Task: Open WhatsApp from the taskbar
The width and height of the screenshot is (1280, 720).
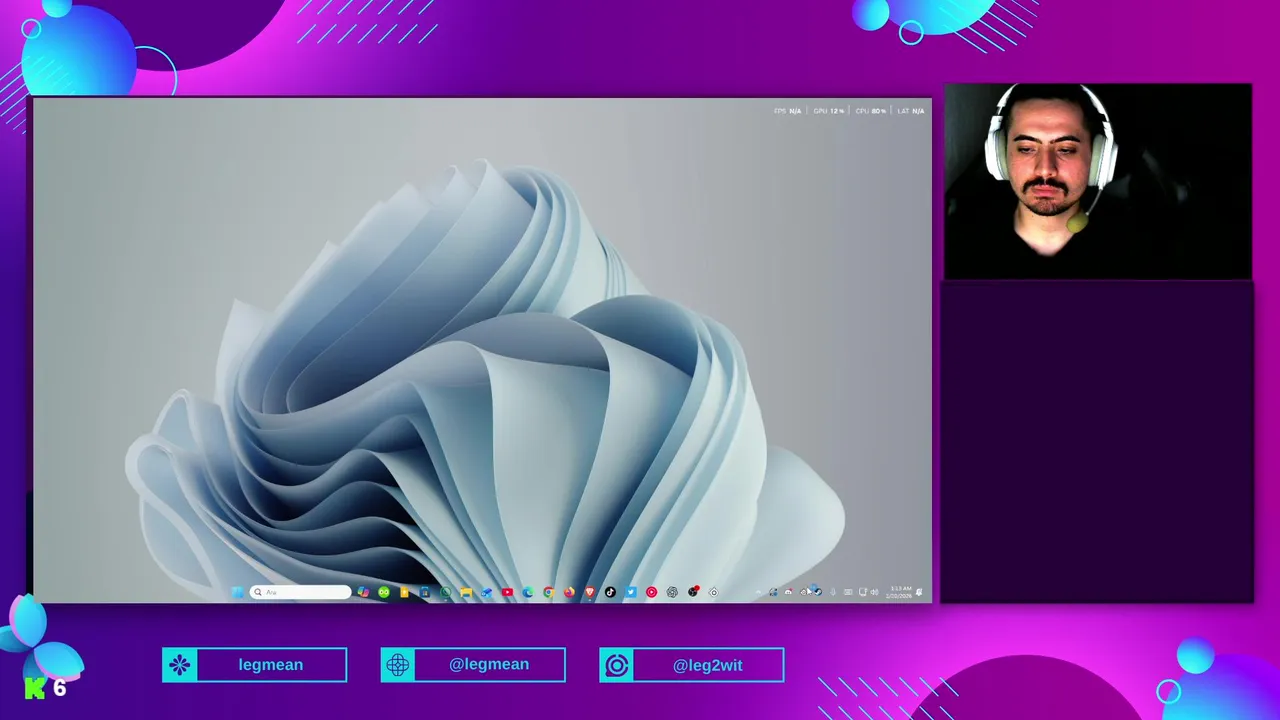Action: [x=446, y=592]
